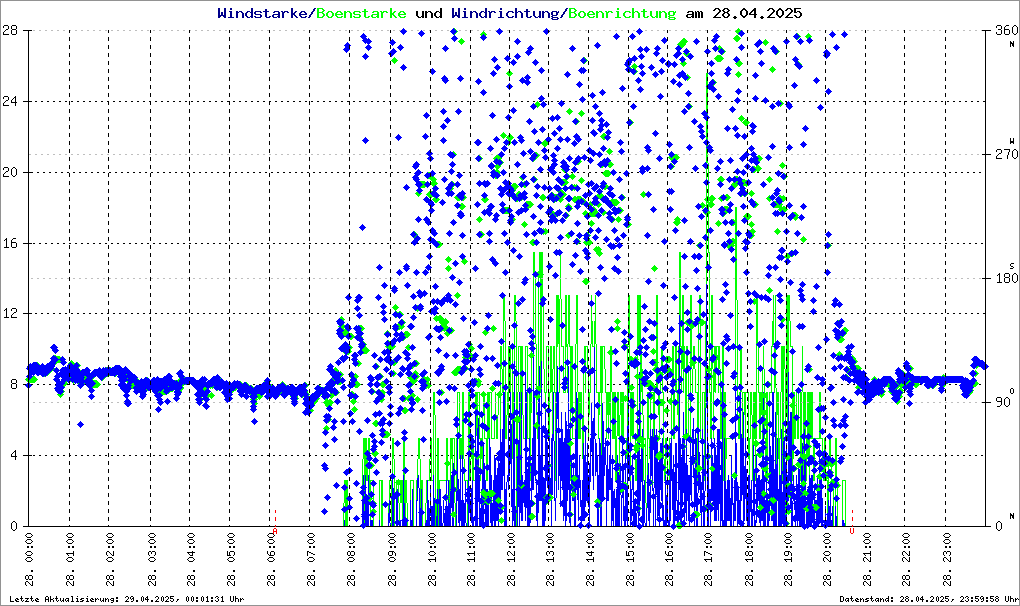Click right axis value 270
The width and height of the screenshot is (1020, 606).
(1006, 154)
